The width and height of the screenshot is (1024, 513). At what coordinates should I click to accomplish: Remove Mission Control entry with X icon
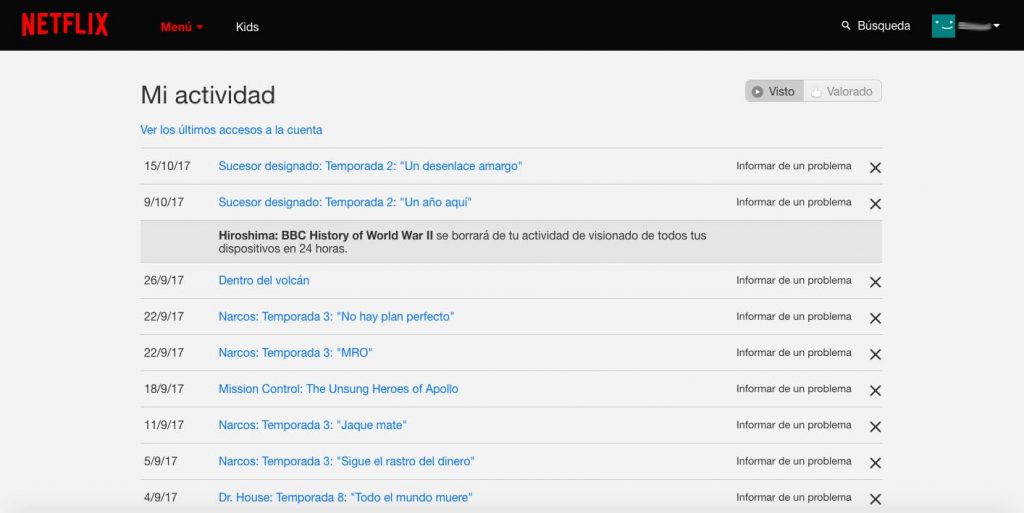pyautogui.click(x=875, y=390)
